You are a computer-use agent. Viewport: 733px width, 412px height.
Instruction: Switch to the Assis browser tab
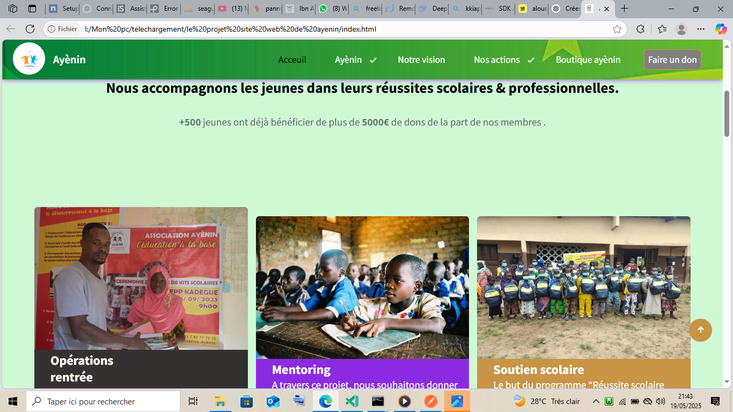click(131, 8)
